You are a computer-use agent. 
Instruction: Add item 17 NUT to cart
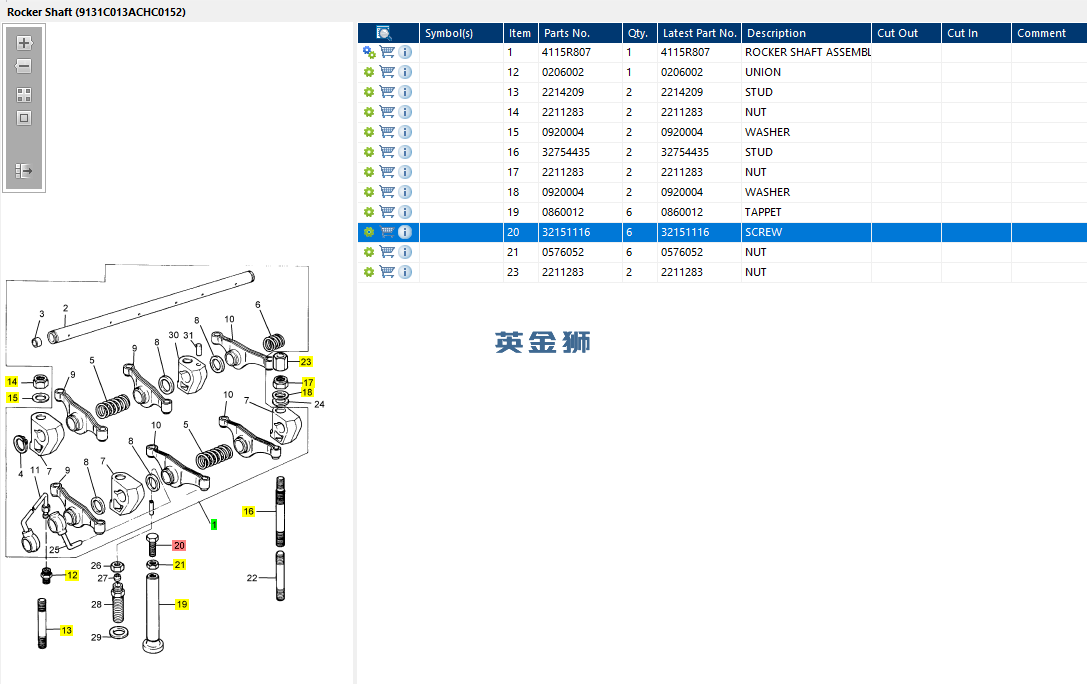coord(387,172)
